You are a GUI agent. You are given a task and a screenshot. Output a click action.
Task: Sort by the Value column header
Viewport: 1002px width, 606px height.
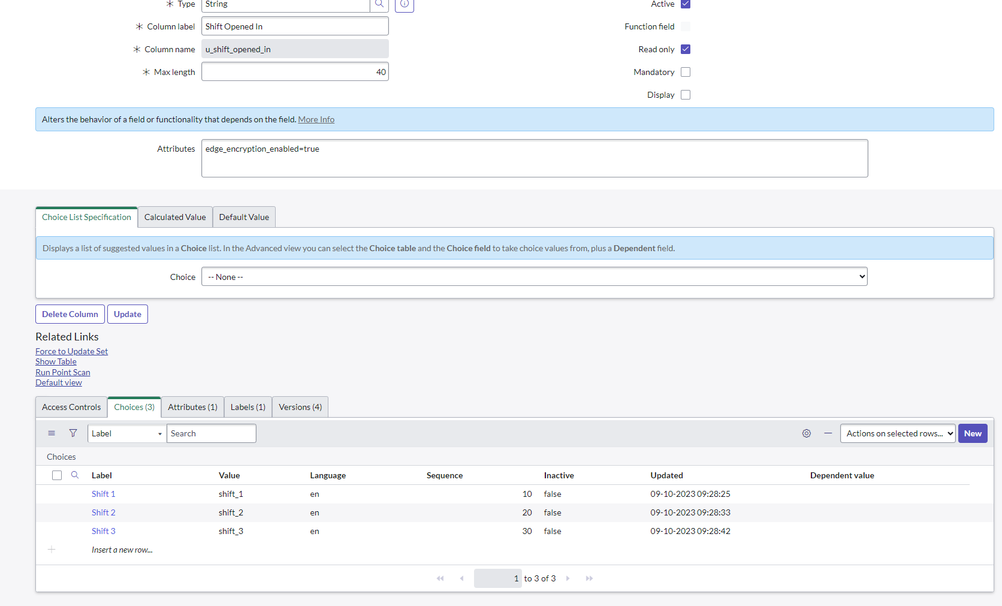click(229, 476)
